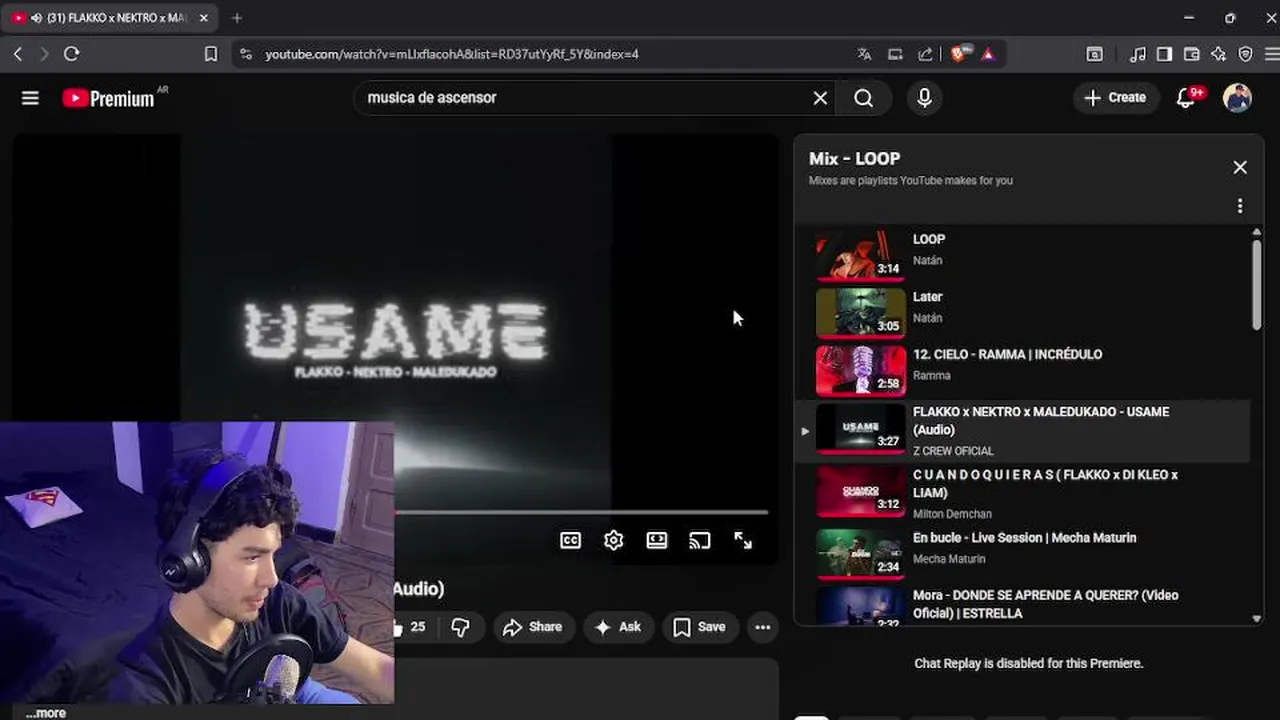Screen dimensions: 1280x720
Task: Bookmark this page
Action: [210, 54]
